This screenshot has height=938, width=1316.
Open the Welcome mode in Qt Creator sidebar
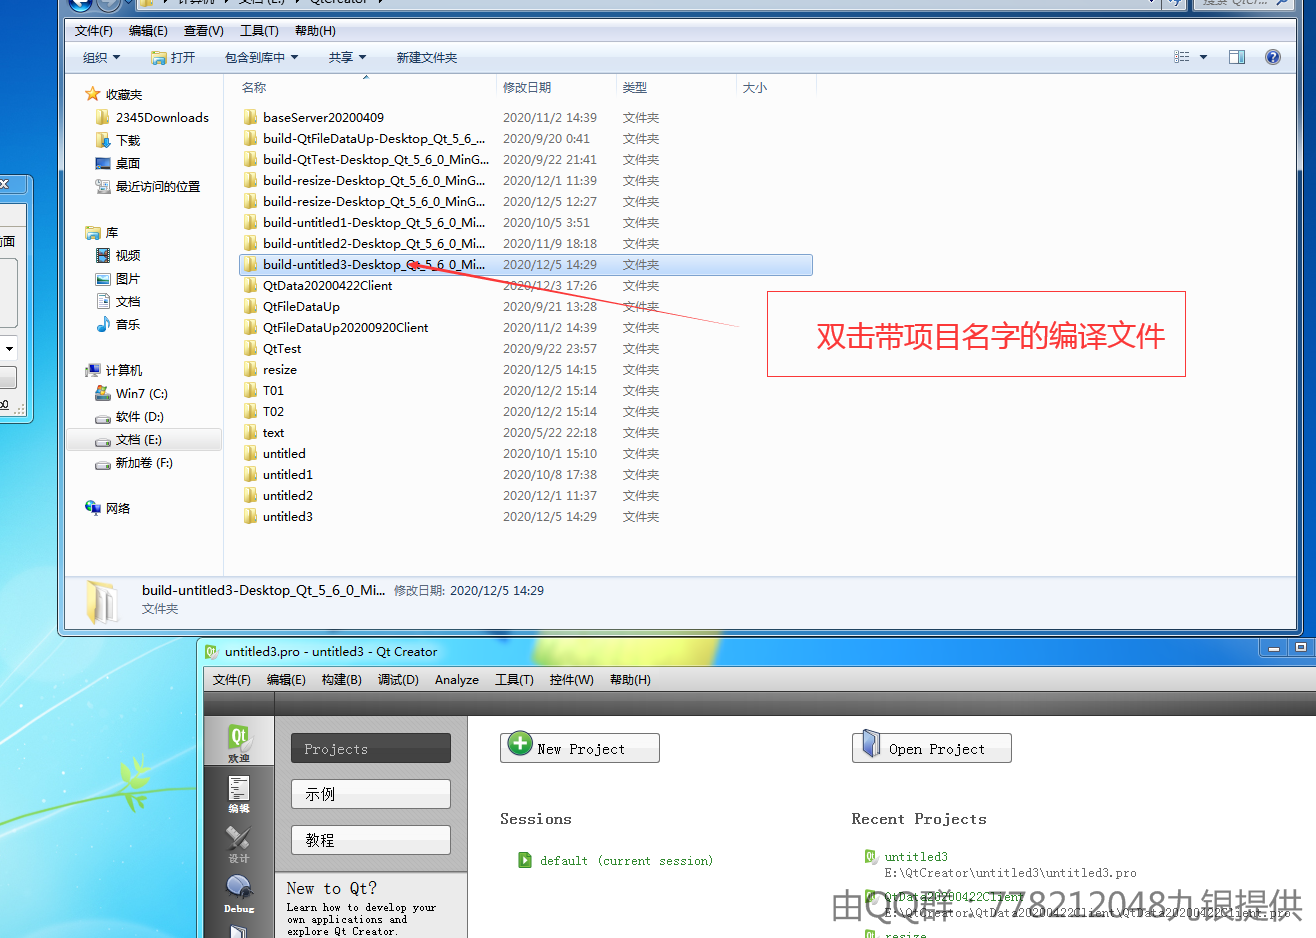tap(239, 743)
